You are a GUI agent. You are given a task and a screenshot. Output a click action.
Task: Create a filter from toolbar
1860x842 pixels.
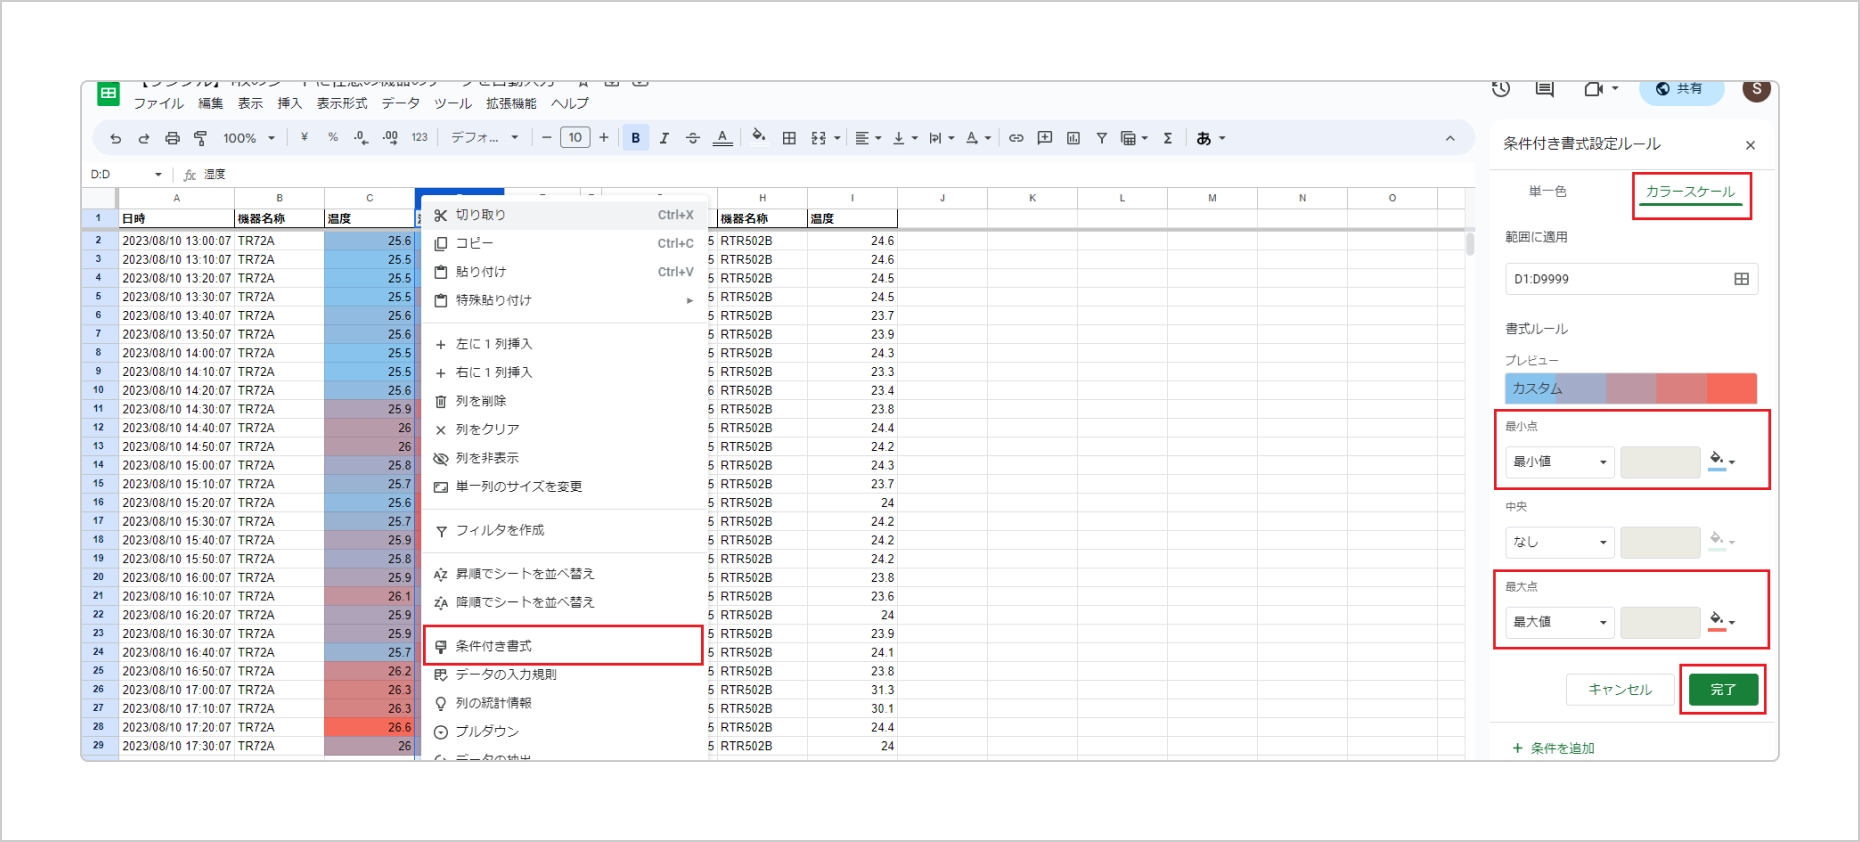tap(1101, 138)
